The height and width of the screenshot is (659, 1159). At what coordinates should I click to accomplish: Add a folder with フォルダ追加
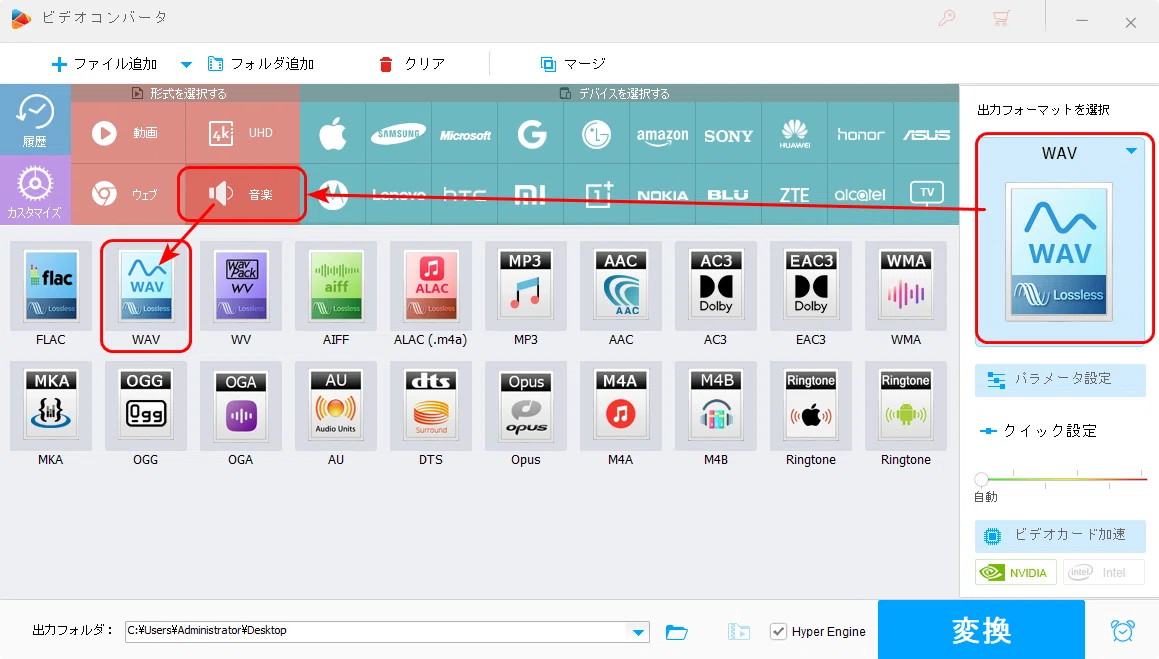[261, 64]
